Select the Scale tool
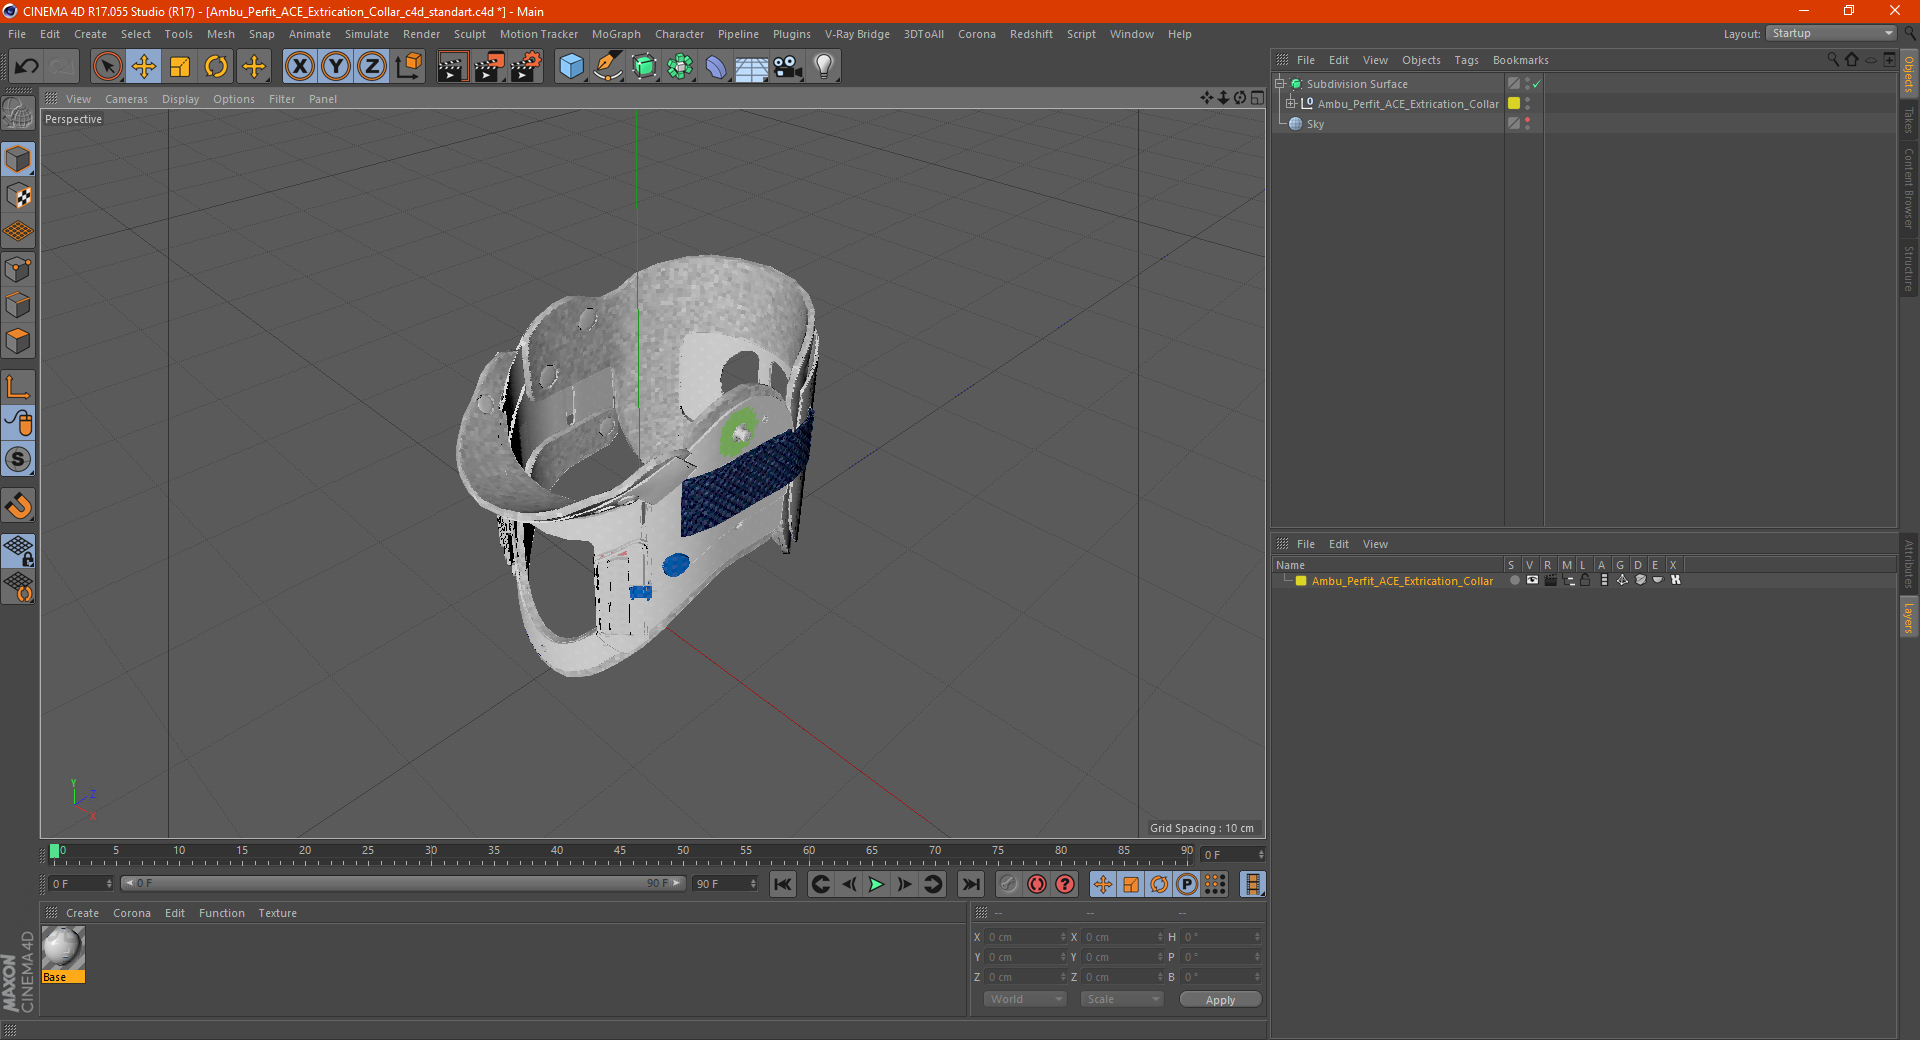The image size is (1920, 1040). pos(180,67)
